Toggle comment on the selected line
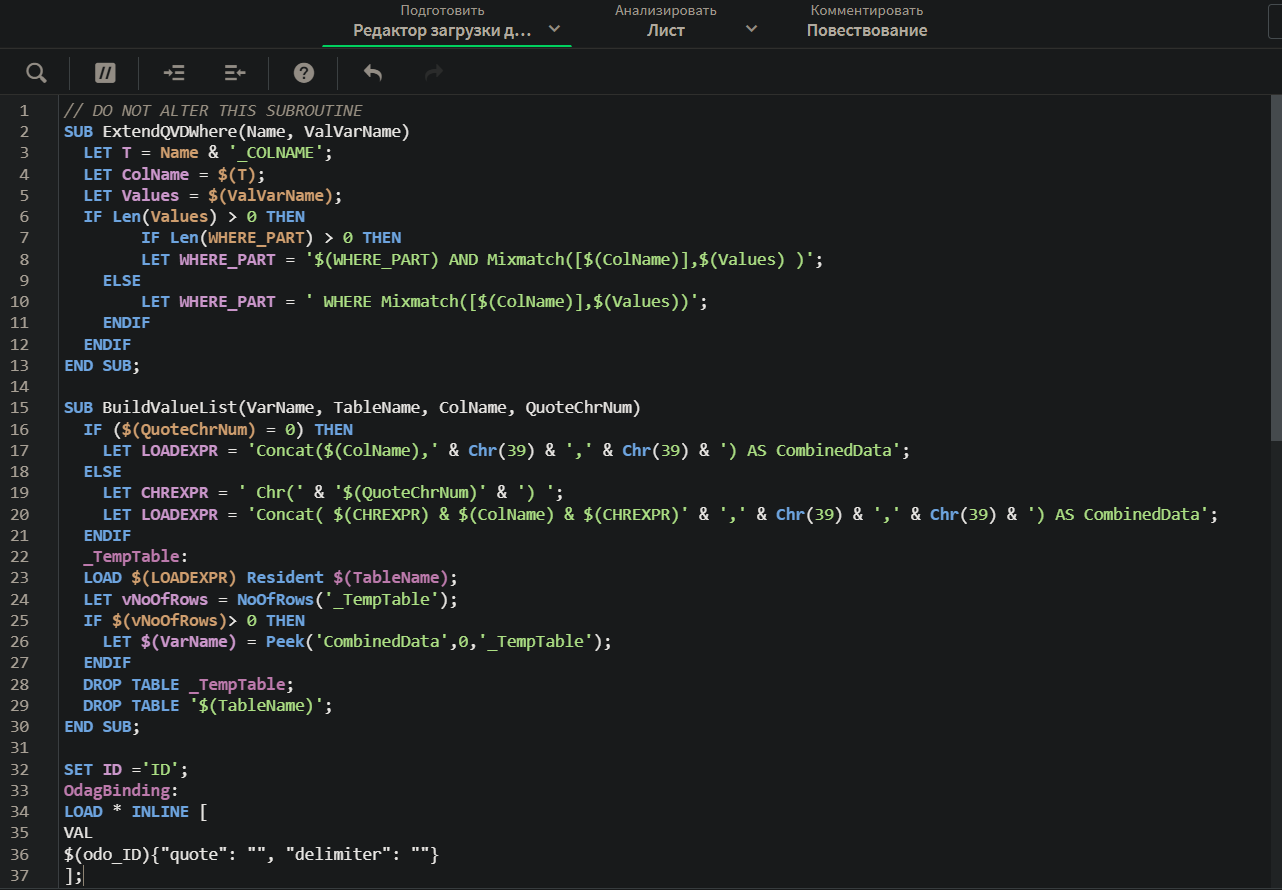The image size is (1282, 890). pos(105,73)
